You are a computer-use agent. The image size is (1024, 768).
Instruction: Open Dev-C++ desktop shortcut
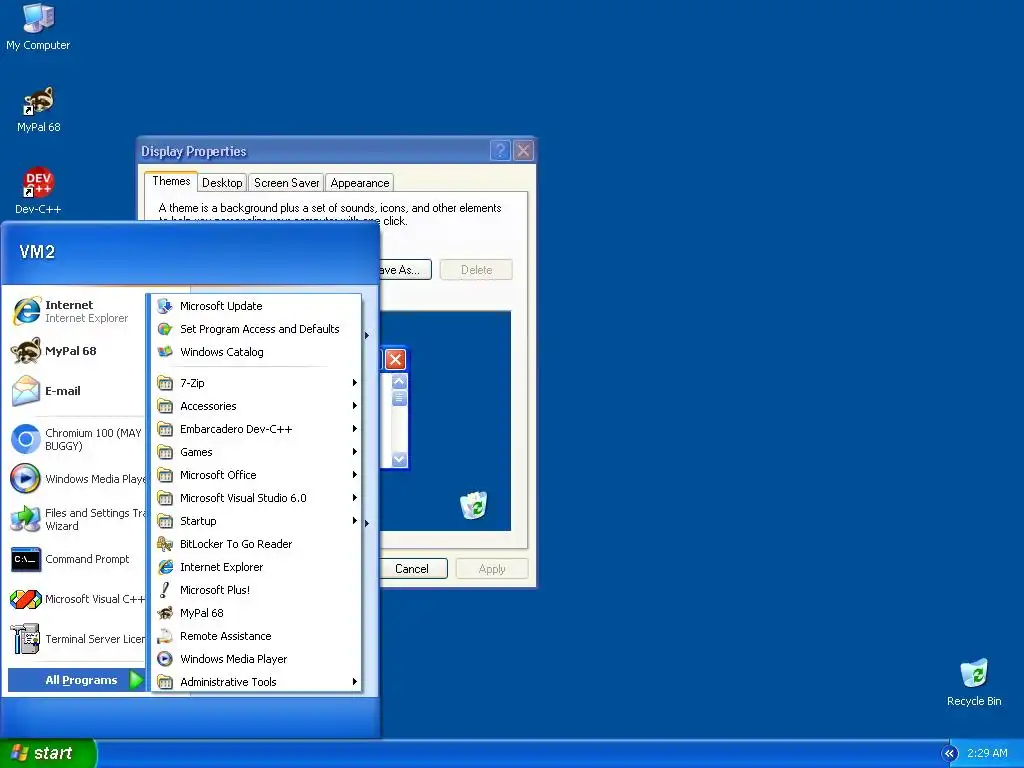click(38, 191)
